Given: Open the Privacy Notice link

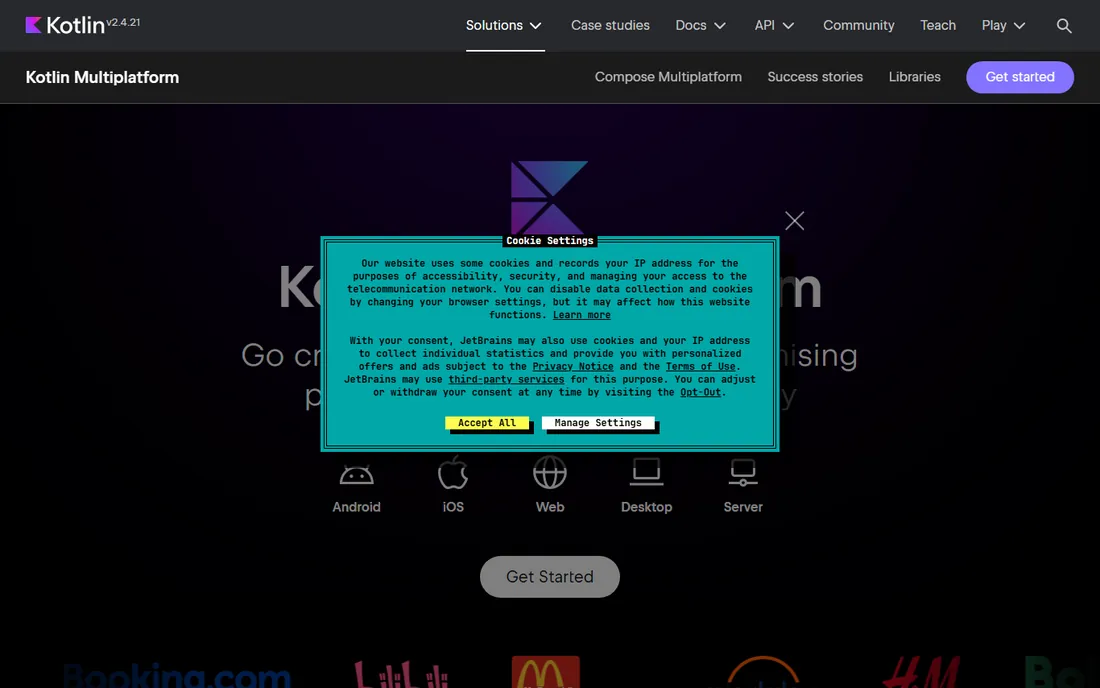Looking at the screenshot, I should click(572, 366).
